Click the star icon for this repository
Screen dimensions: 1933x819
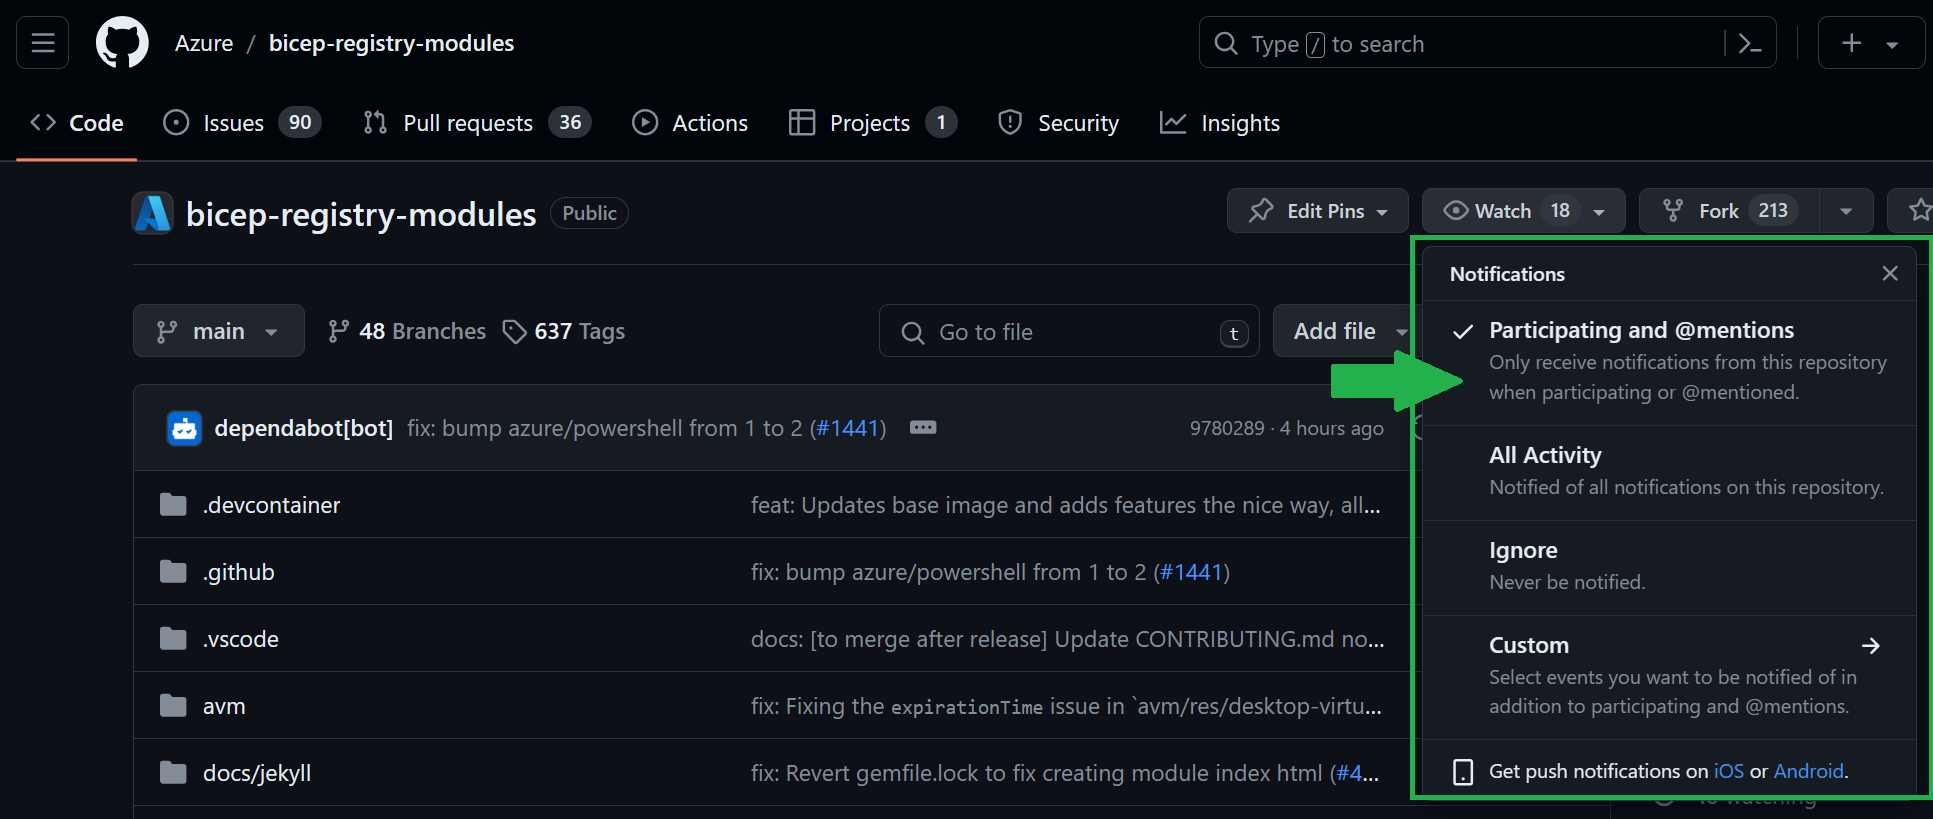(x=1919, y=211)
